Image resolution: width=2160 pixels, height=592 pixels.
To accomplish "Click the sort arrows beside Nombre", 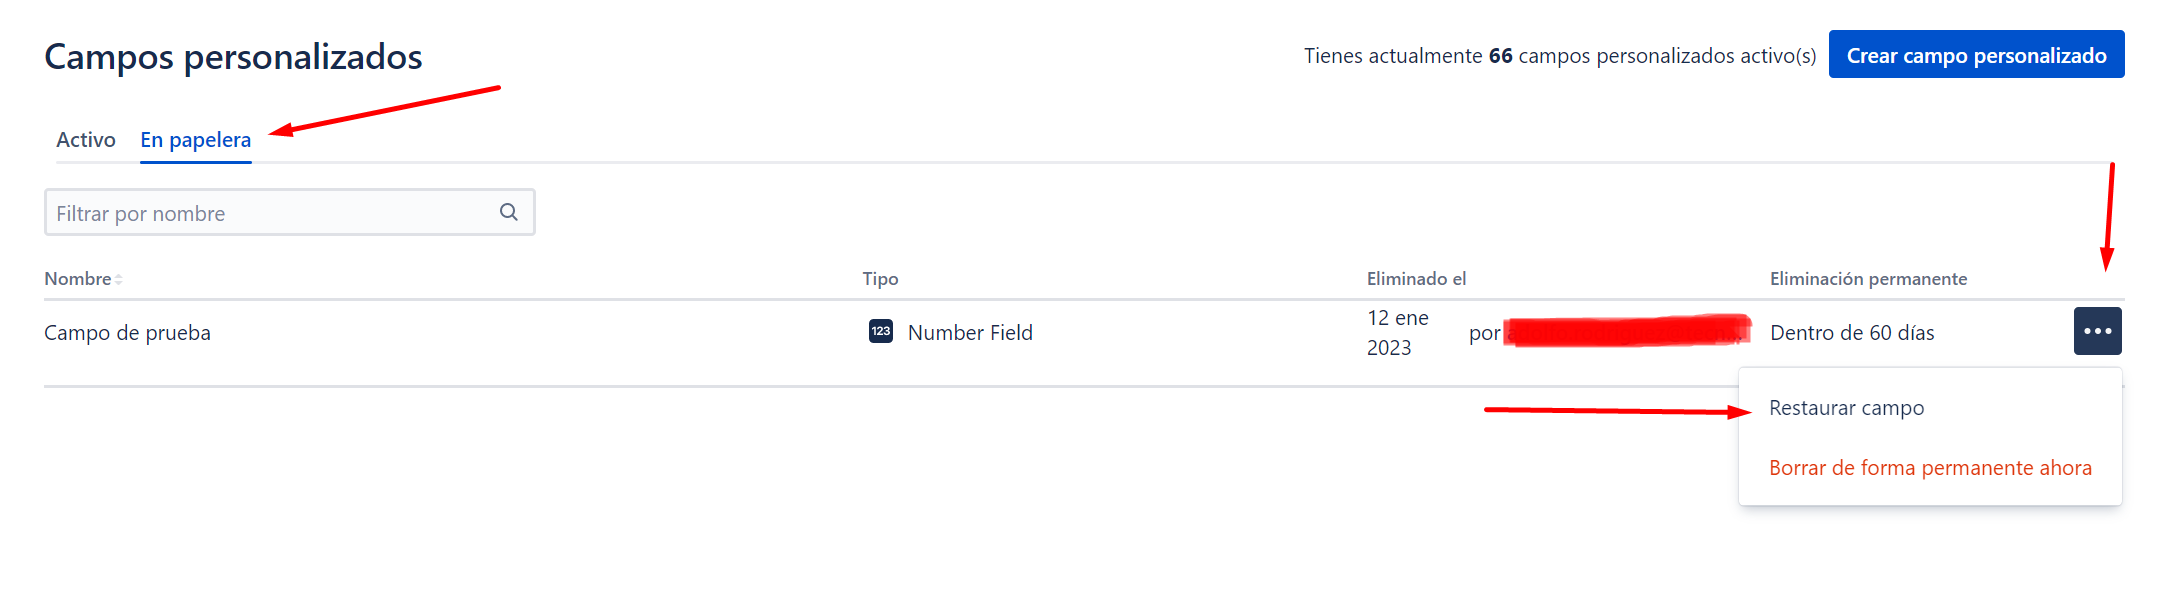I will [x=118, y=280].
